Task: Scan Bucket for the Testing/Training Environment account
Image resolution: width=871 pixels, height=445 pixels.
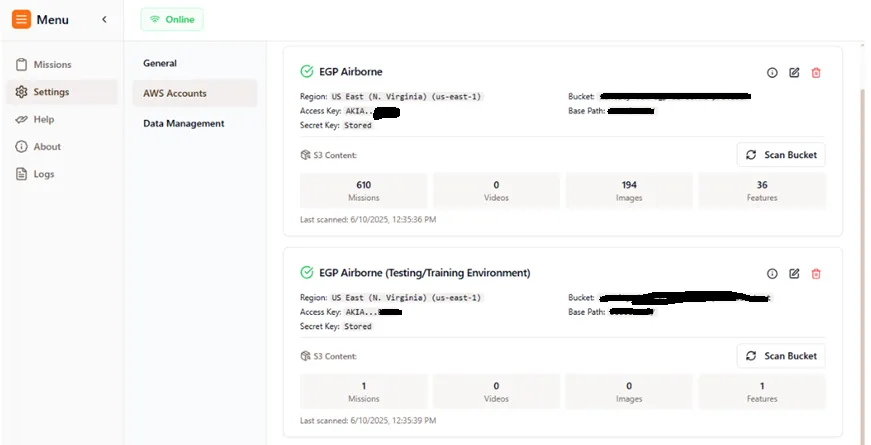Action: (x=781, y=356)
